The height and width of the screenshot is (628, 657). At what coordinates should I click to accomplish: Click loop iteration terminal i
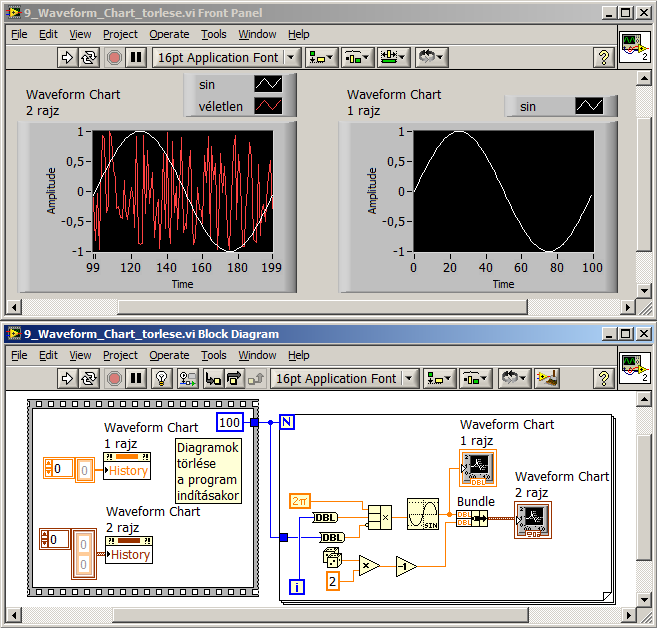point(297,587)
